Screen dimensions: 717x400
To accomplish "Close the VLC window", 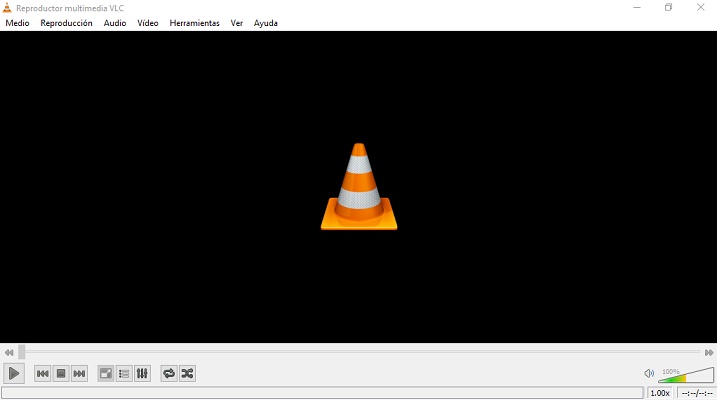I will tap(701, 7).
